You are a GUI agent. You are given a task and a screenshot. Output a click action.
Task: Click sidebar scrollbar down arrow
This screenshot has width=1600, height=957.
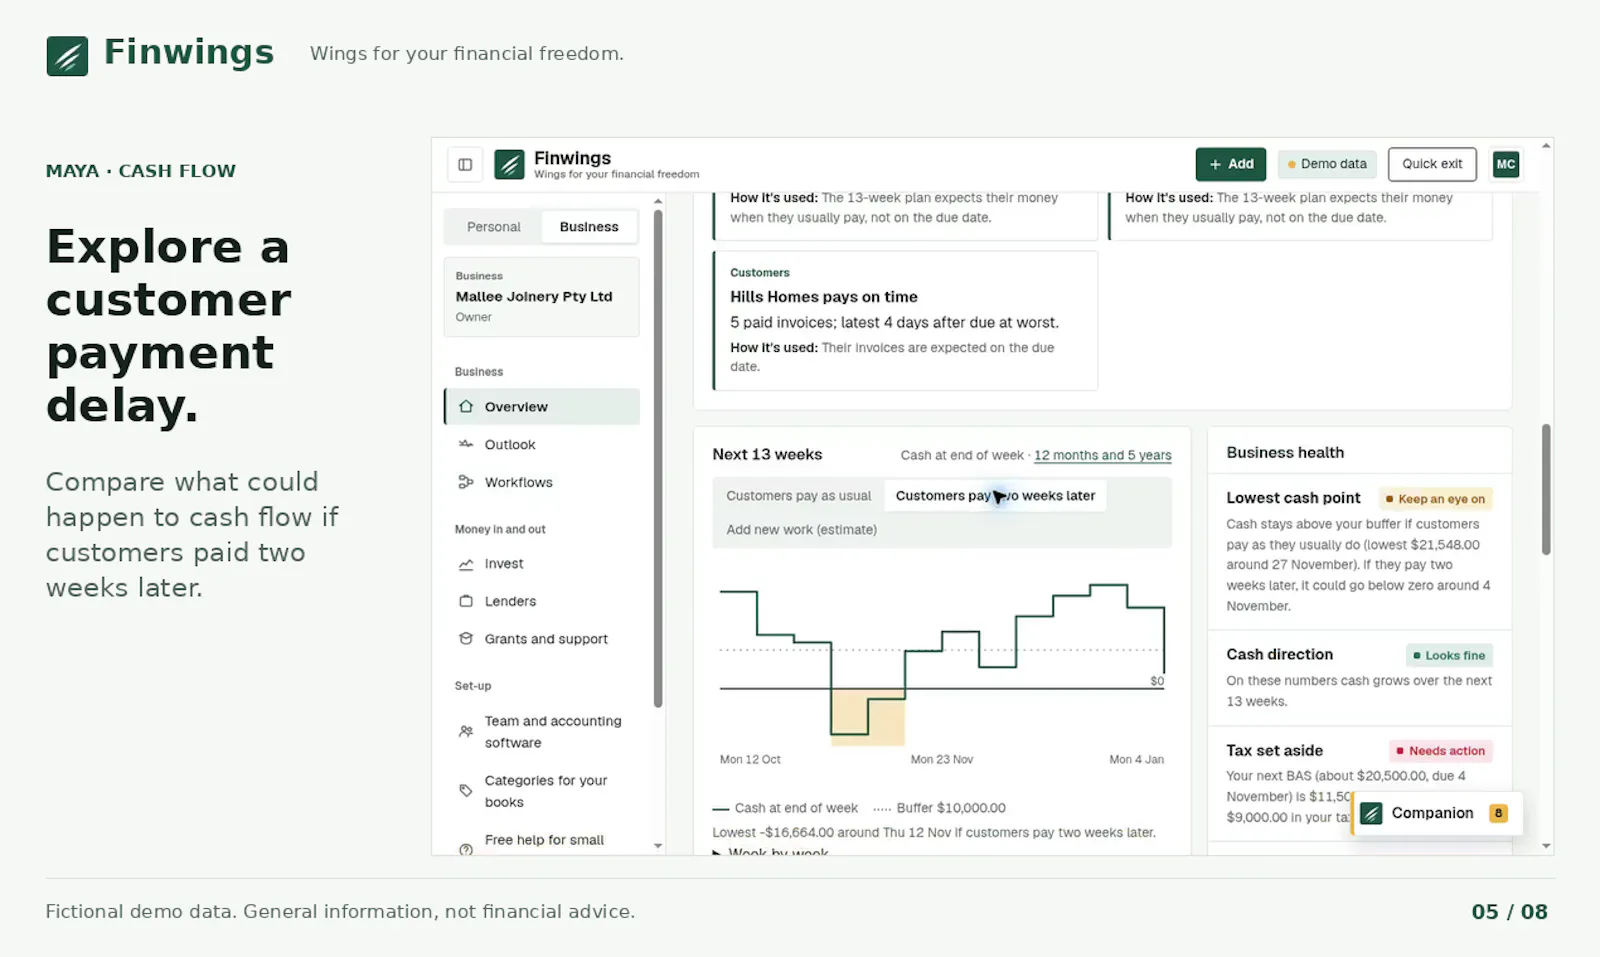[x=658, y=846]
